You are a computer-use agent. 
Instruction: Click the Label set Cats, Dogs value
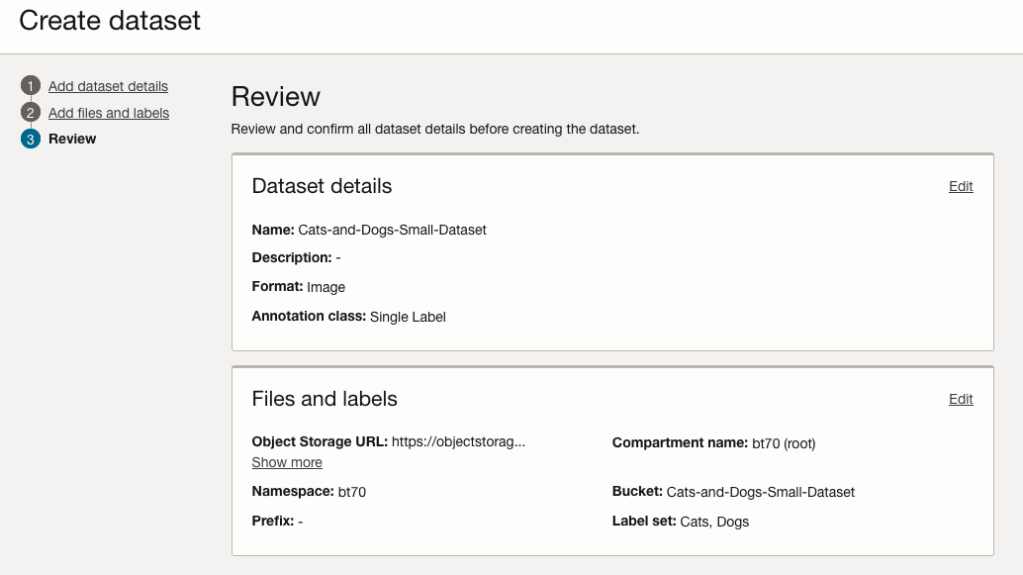[x=713, y=520]
